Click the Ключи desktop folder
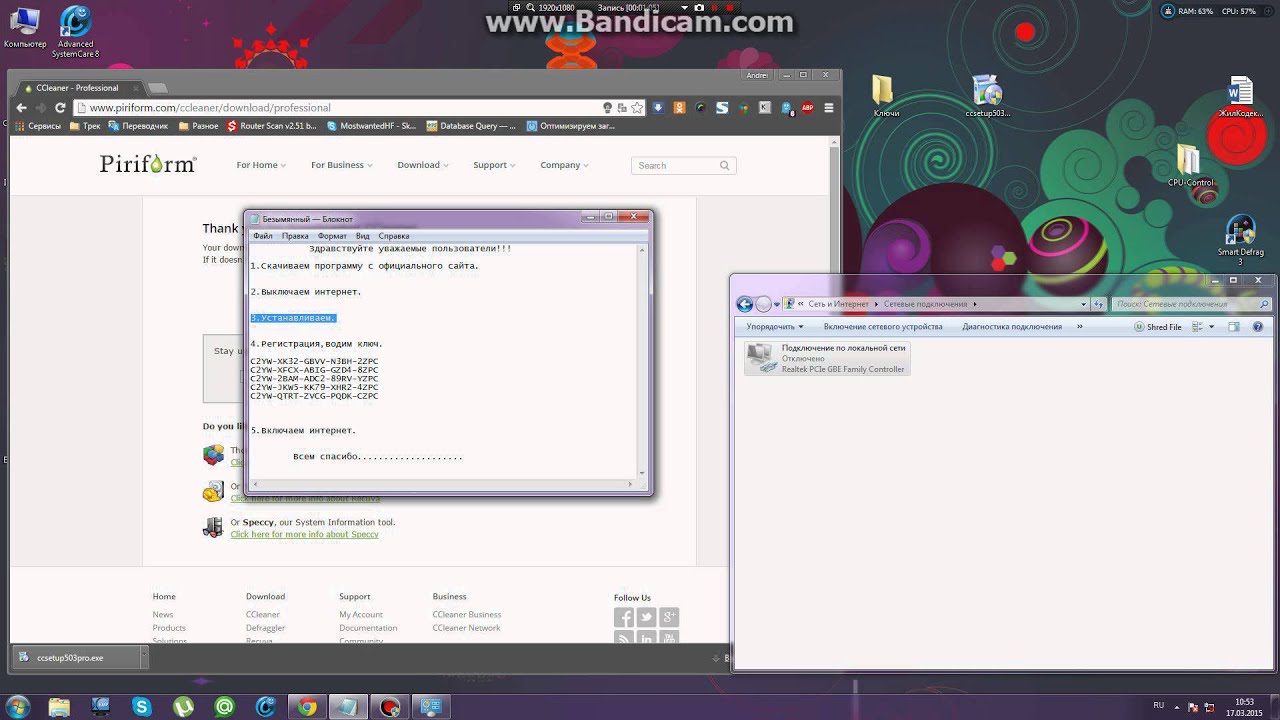Image resolution: width=1280 pixels, height=720 pixels. (x=885, y=96)
